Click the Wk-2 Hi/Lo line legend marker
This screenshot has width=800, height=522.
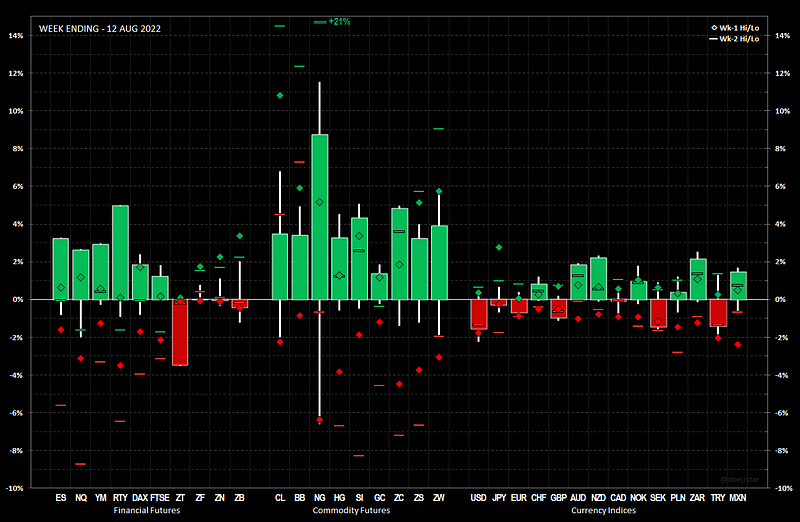click(714, 38)
